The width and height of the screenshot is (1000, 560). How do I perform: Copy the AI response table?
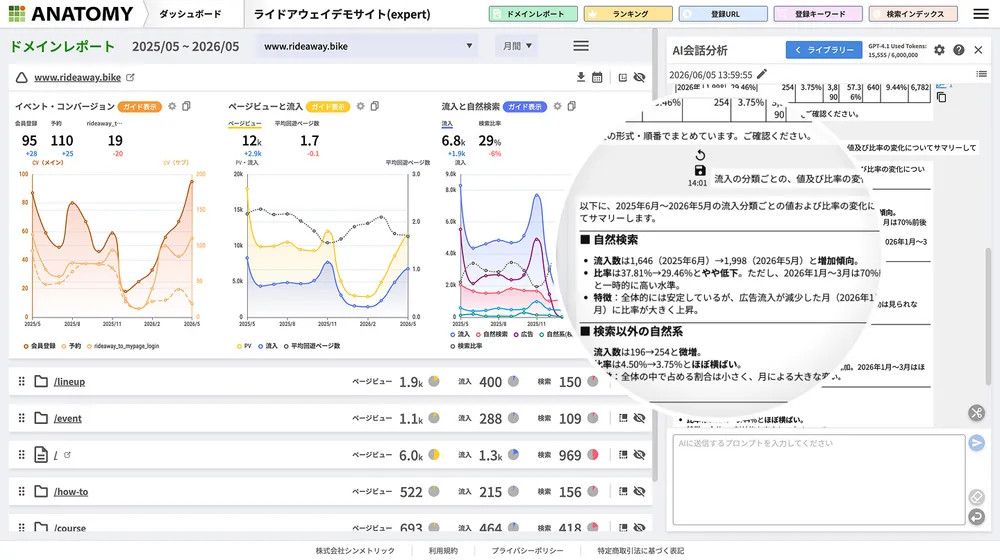[x=941, y=98]
